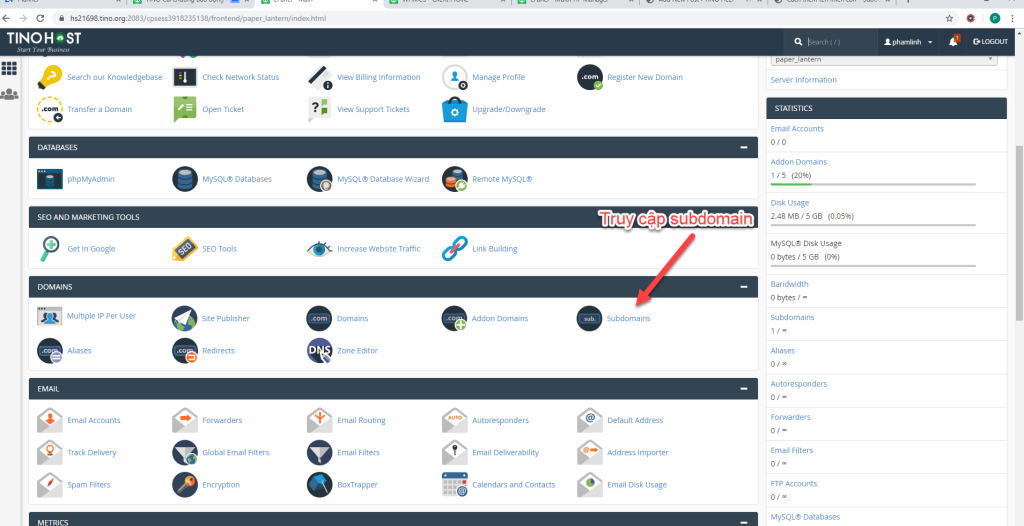1024x526 pixels.
Task: Open Email Accounts envelope icon
Action: point(50,420)
